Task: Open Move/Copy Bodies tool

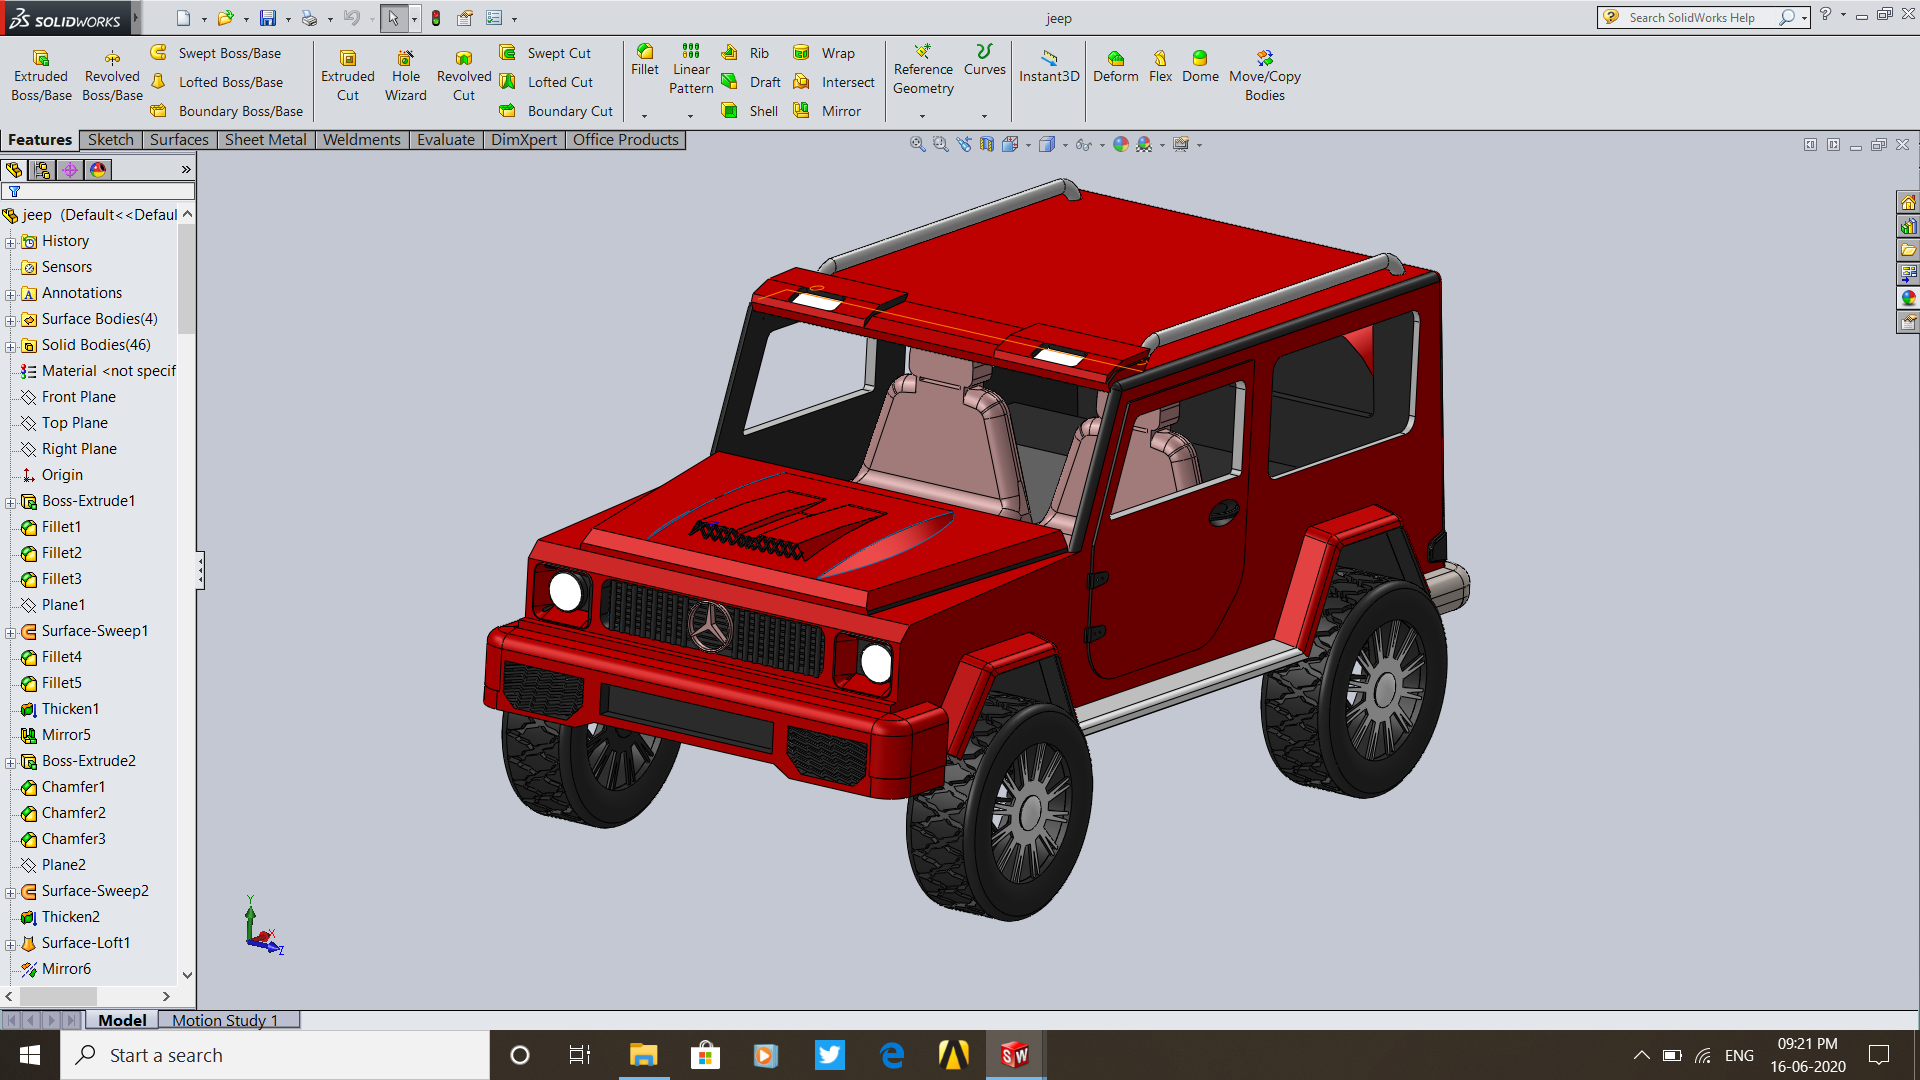Action: pos(1264,76)
